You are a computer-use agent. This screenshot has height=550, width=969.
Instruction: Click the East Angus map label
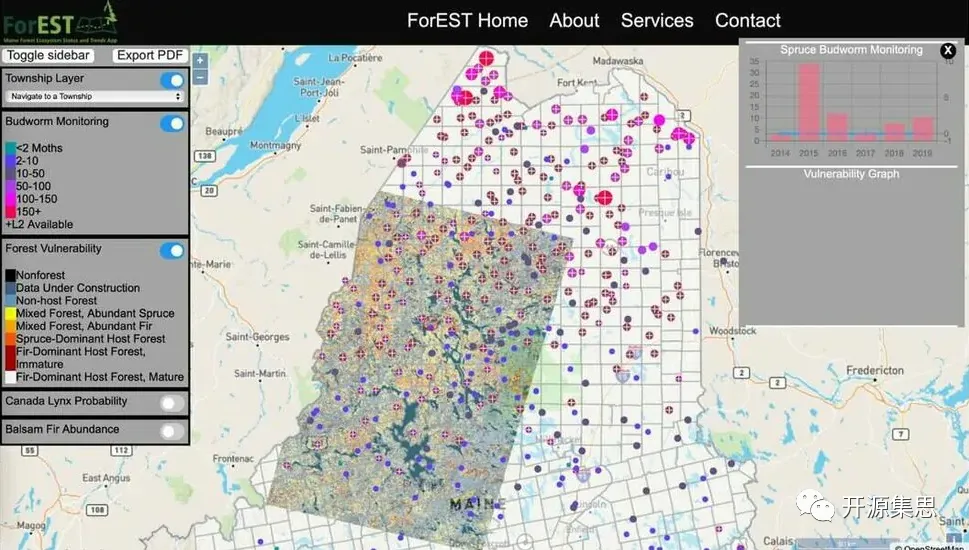click(106, 478)
